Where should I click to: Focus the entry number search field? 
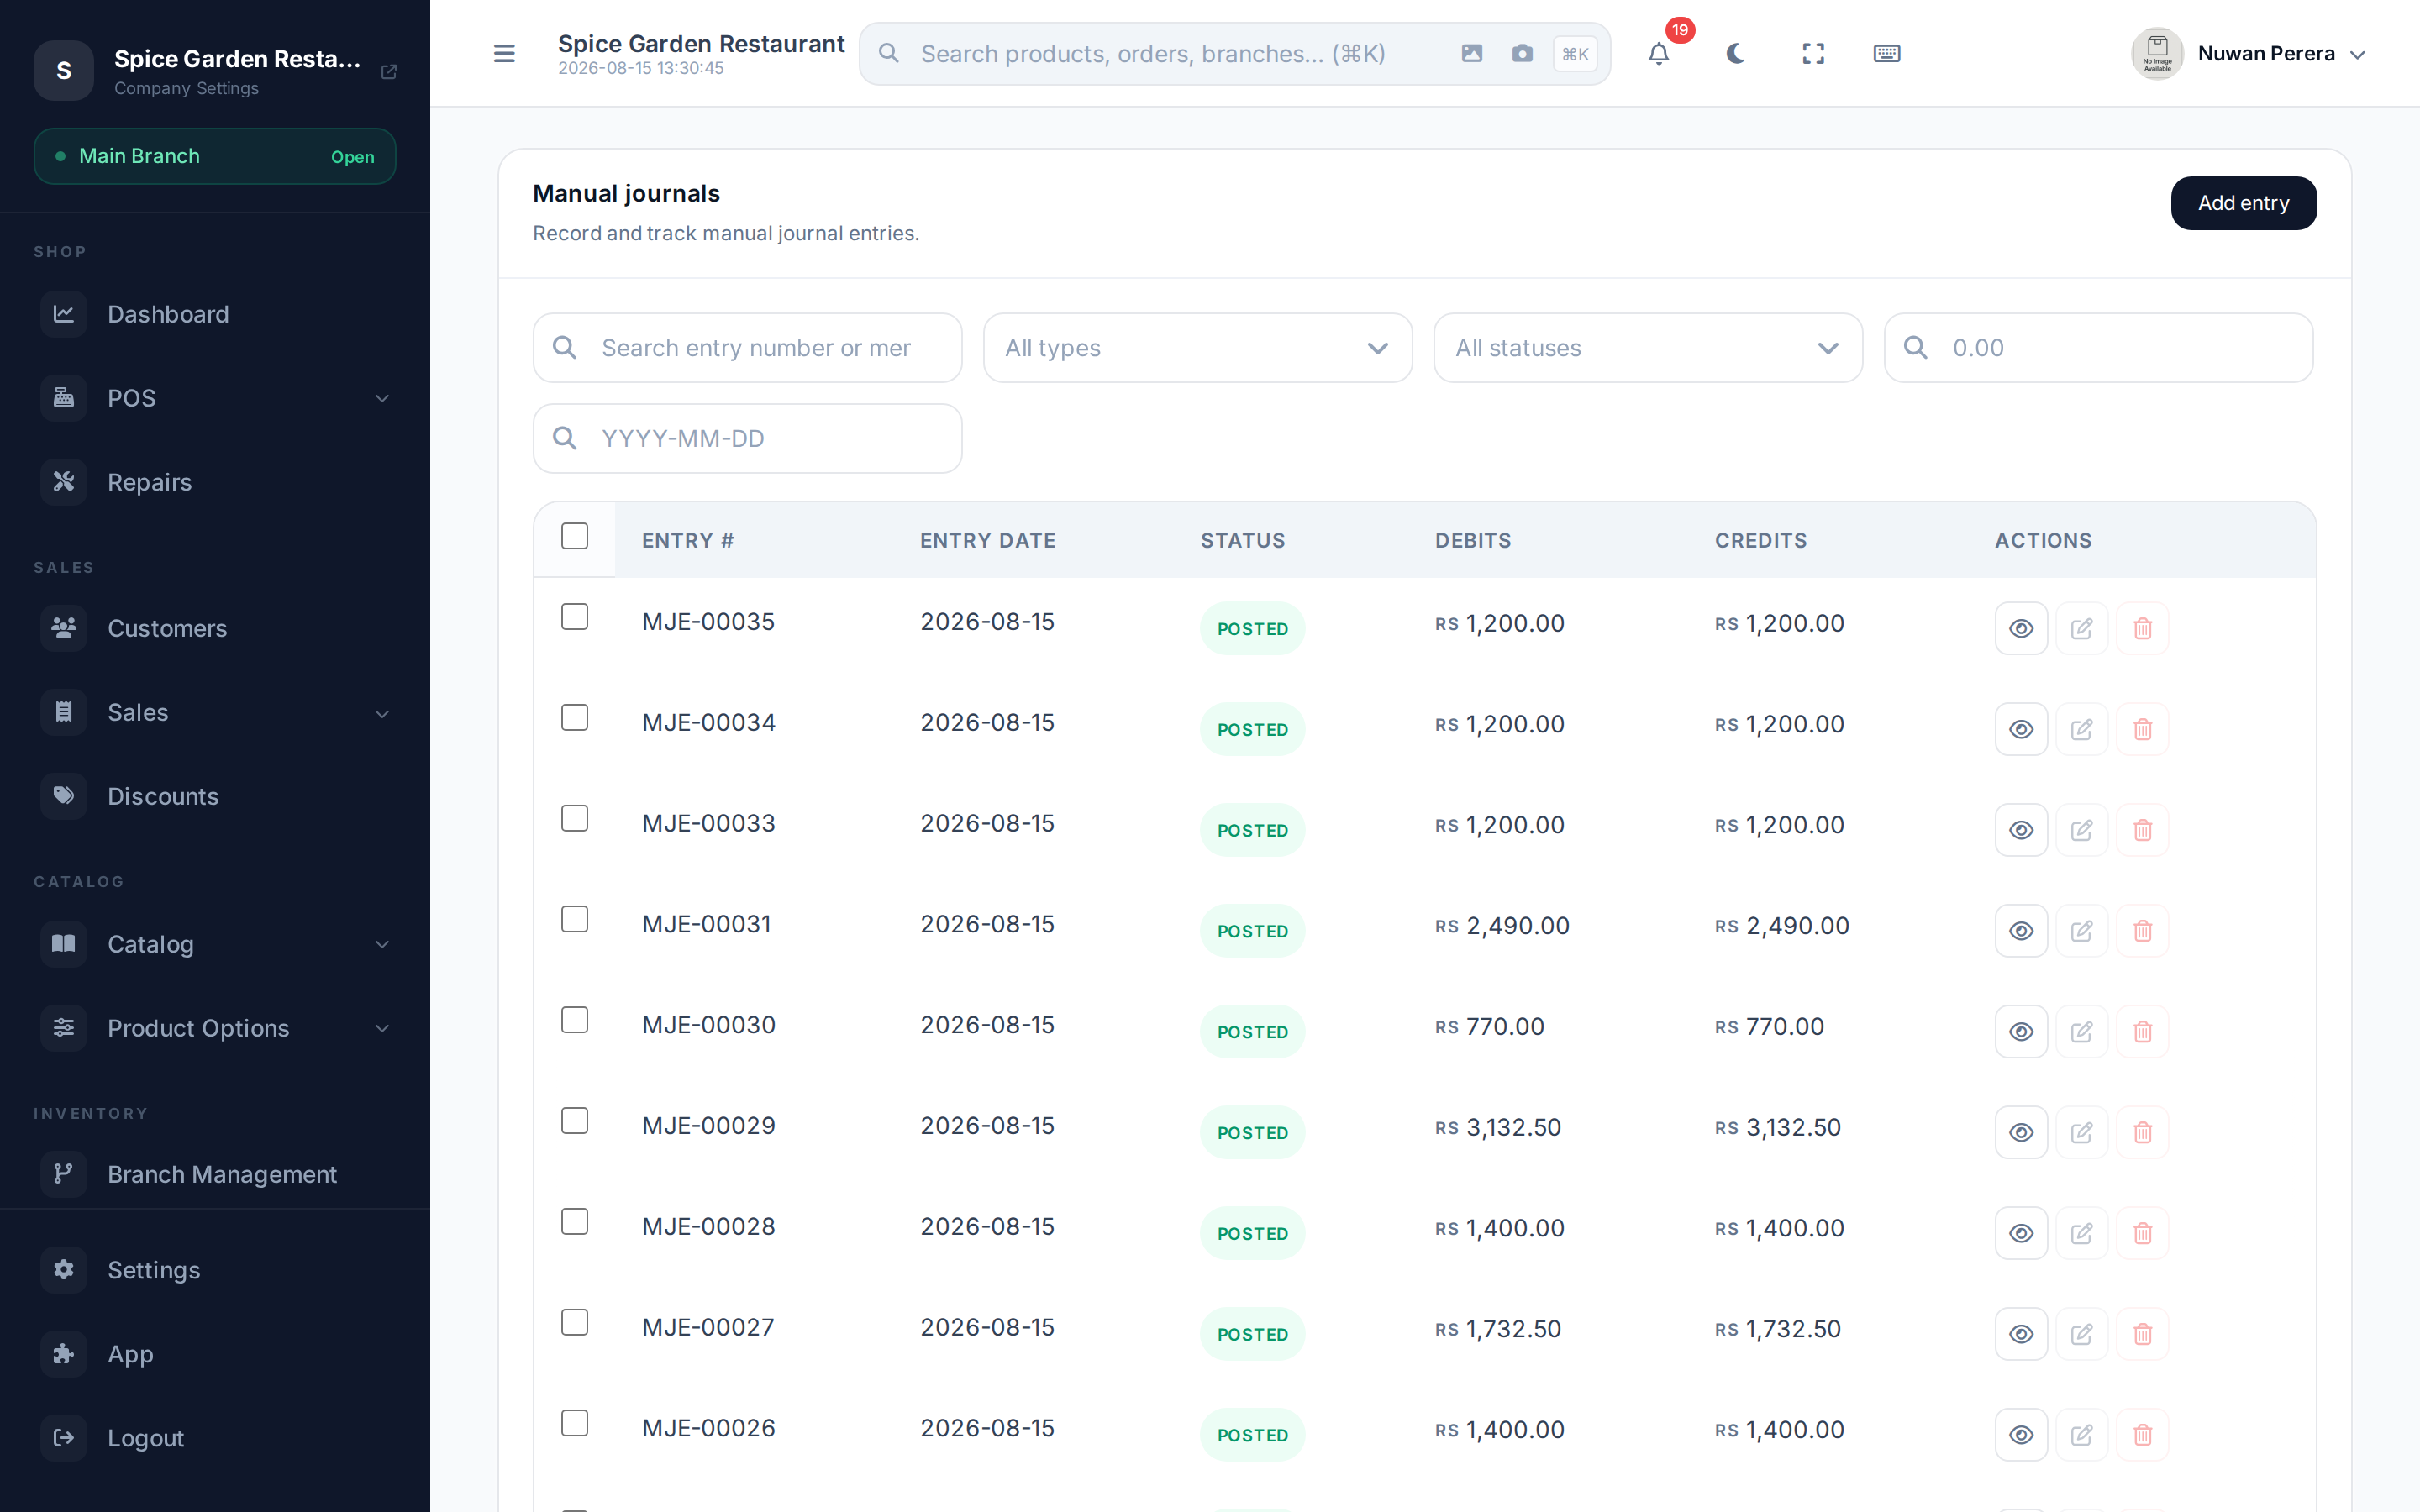pyautogui.click(x=747, y=348)
